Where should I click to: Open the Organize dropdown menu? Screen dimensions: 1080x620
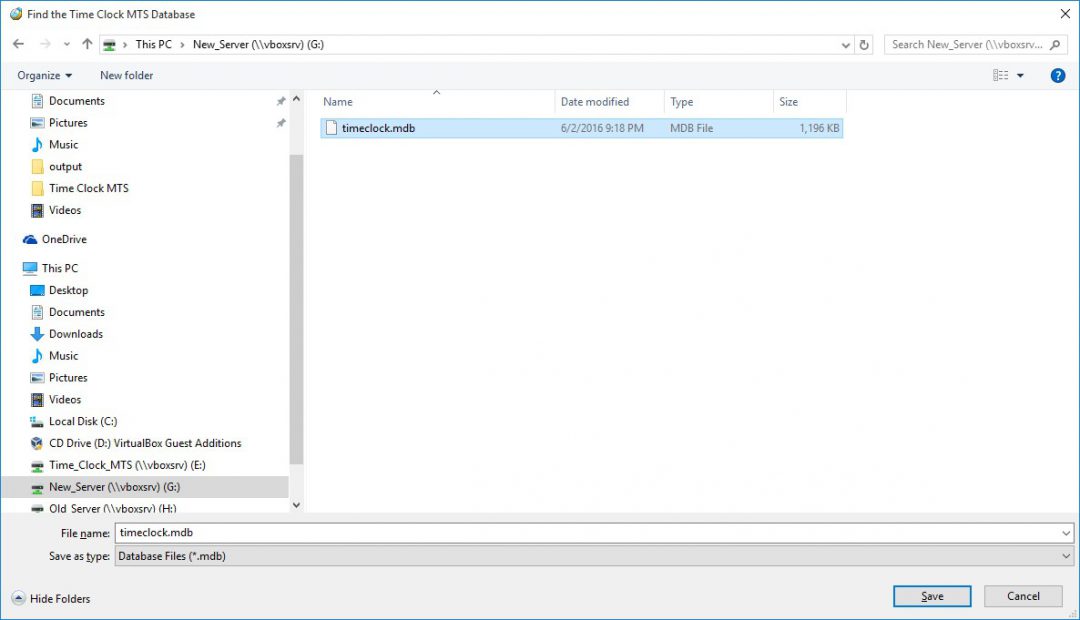pyautogui.click(x=44, y=75)
